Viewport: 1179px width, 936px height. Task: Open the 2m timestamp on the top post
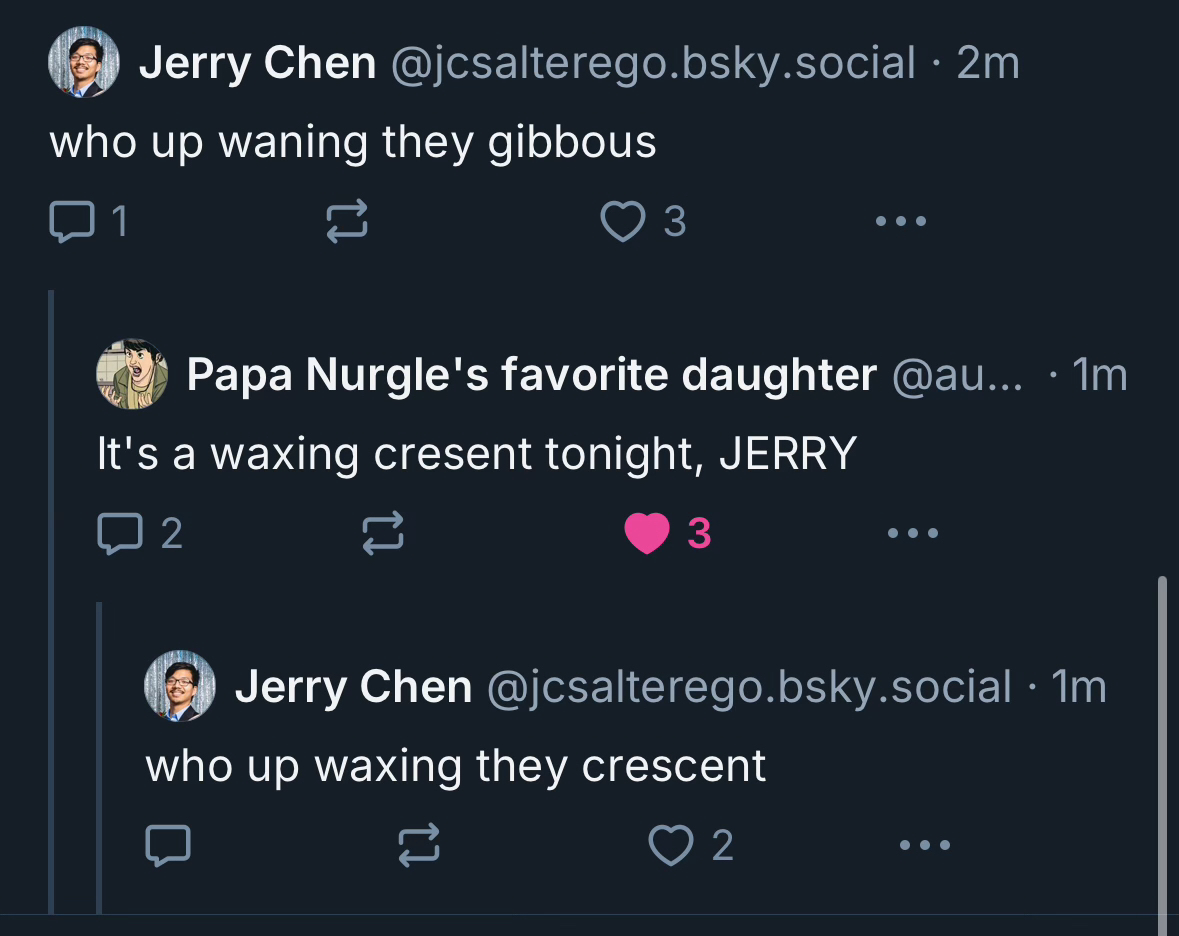click(988, 63)
